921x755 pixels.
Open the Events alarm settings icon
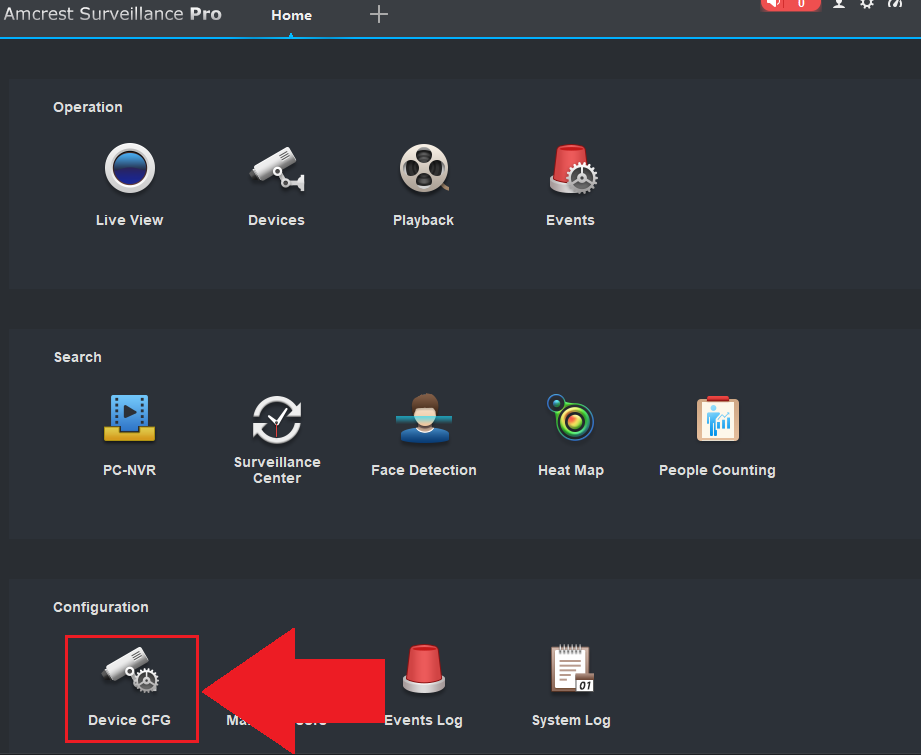click(x=571, y=168)
